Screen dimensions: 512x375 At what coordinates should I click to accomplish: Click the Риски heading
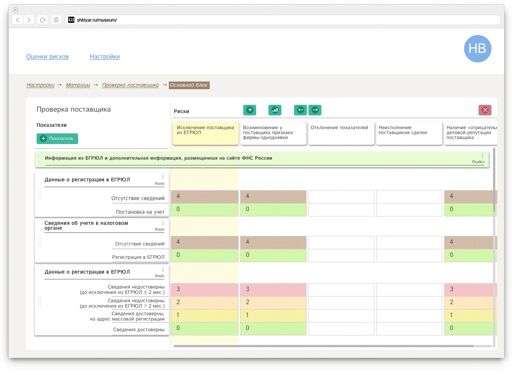pyautogui.click(x=181, y=111)
